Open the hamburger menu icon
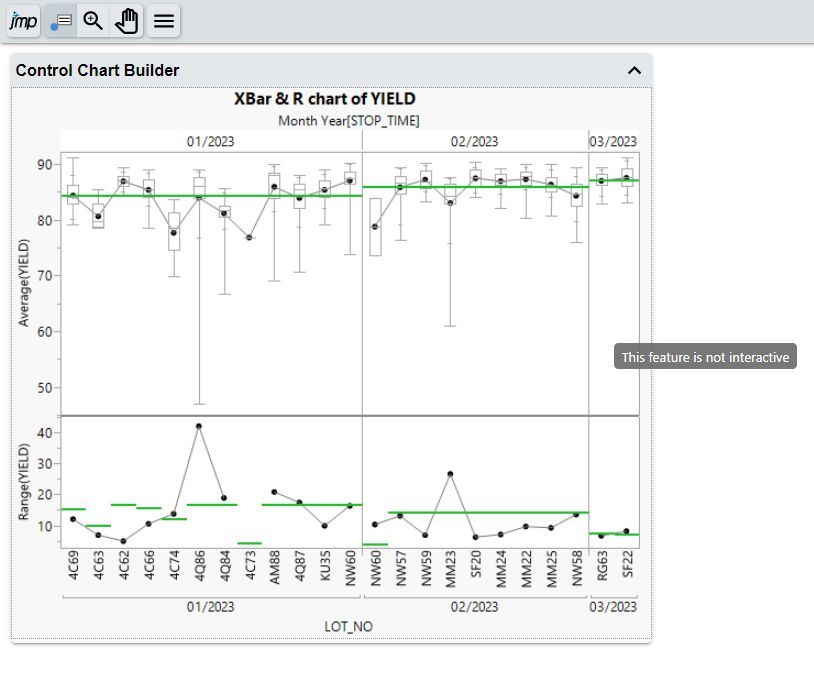This screenshot has height=682, width=814. pos(163,20)
